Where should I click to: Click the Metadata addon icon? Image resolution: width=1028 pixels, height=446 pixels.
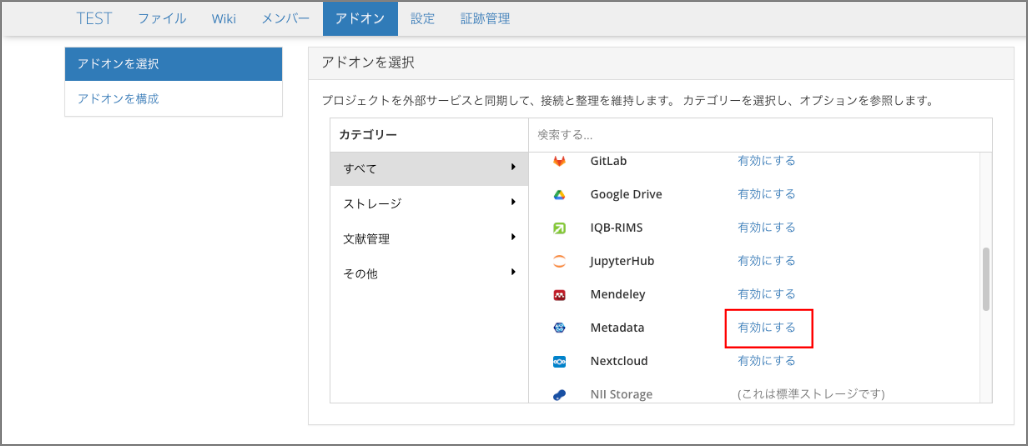tap(560, 328)
